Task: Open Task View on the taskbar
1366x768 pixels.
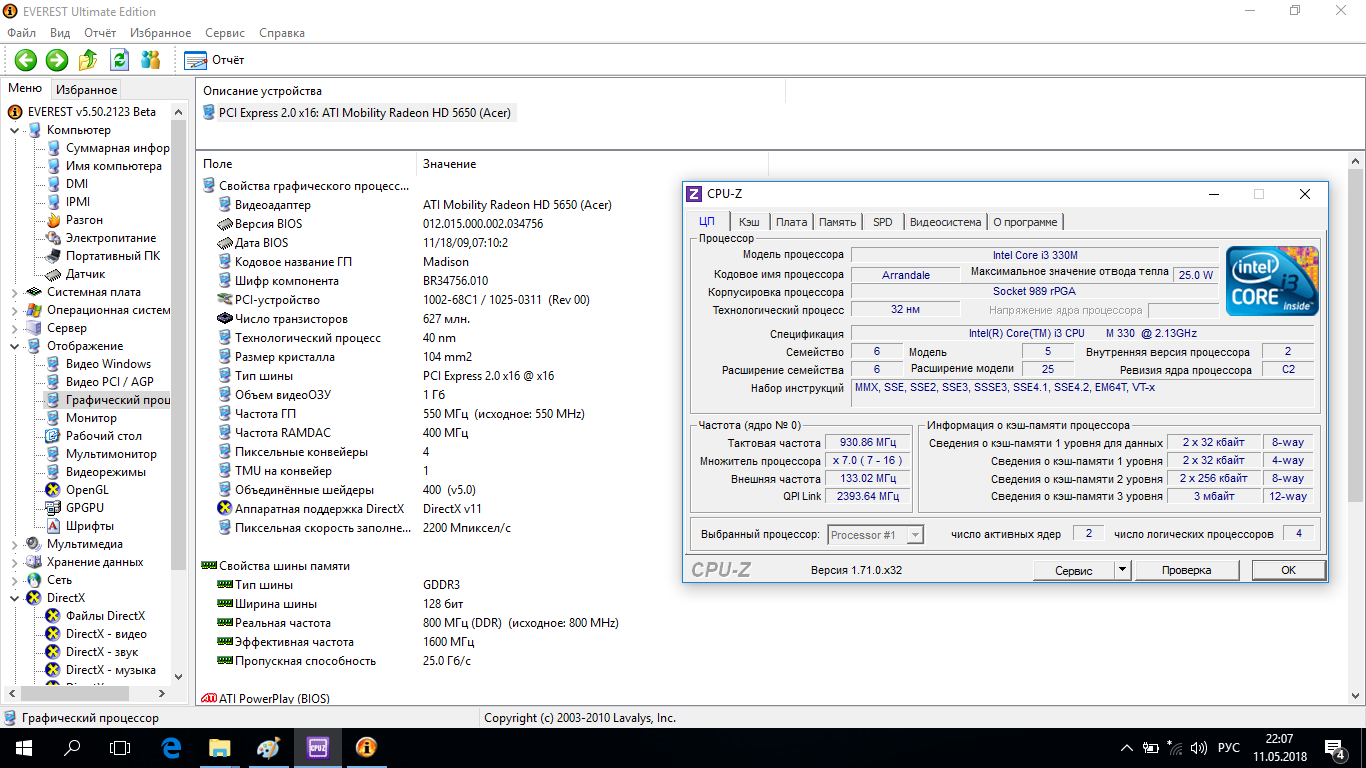Action: click(120, 747)
